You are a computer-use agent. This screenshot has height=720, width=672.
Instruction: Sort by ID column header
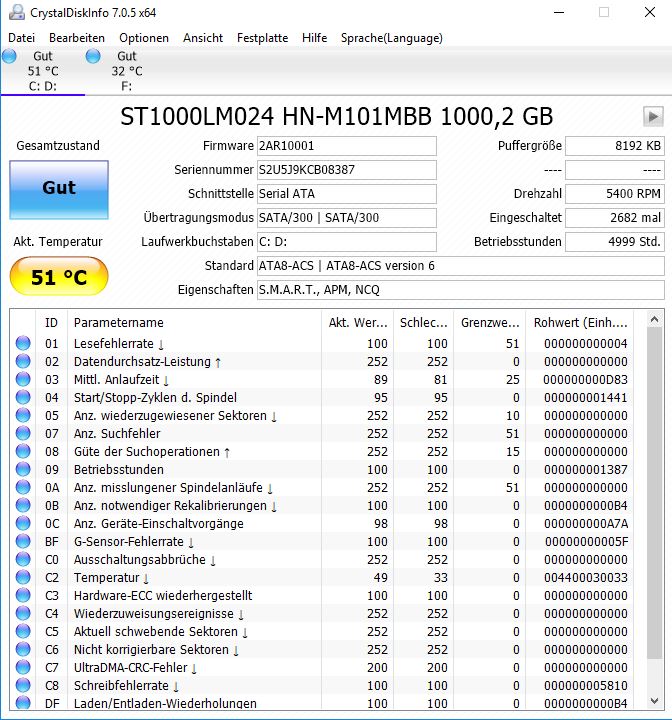pyautogui.click(x=51, y=322)
